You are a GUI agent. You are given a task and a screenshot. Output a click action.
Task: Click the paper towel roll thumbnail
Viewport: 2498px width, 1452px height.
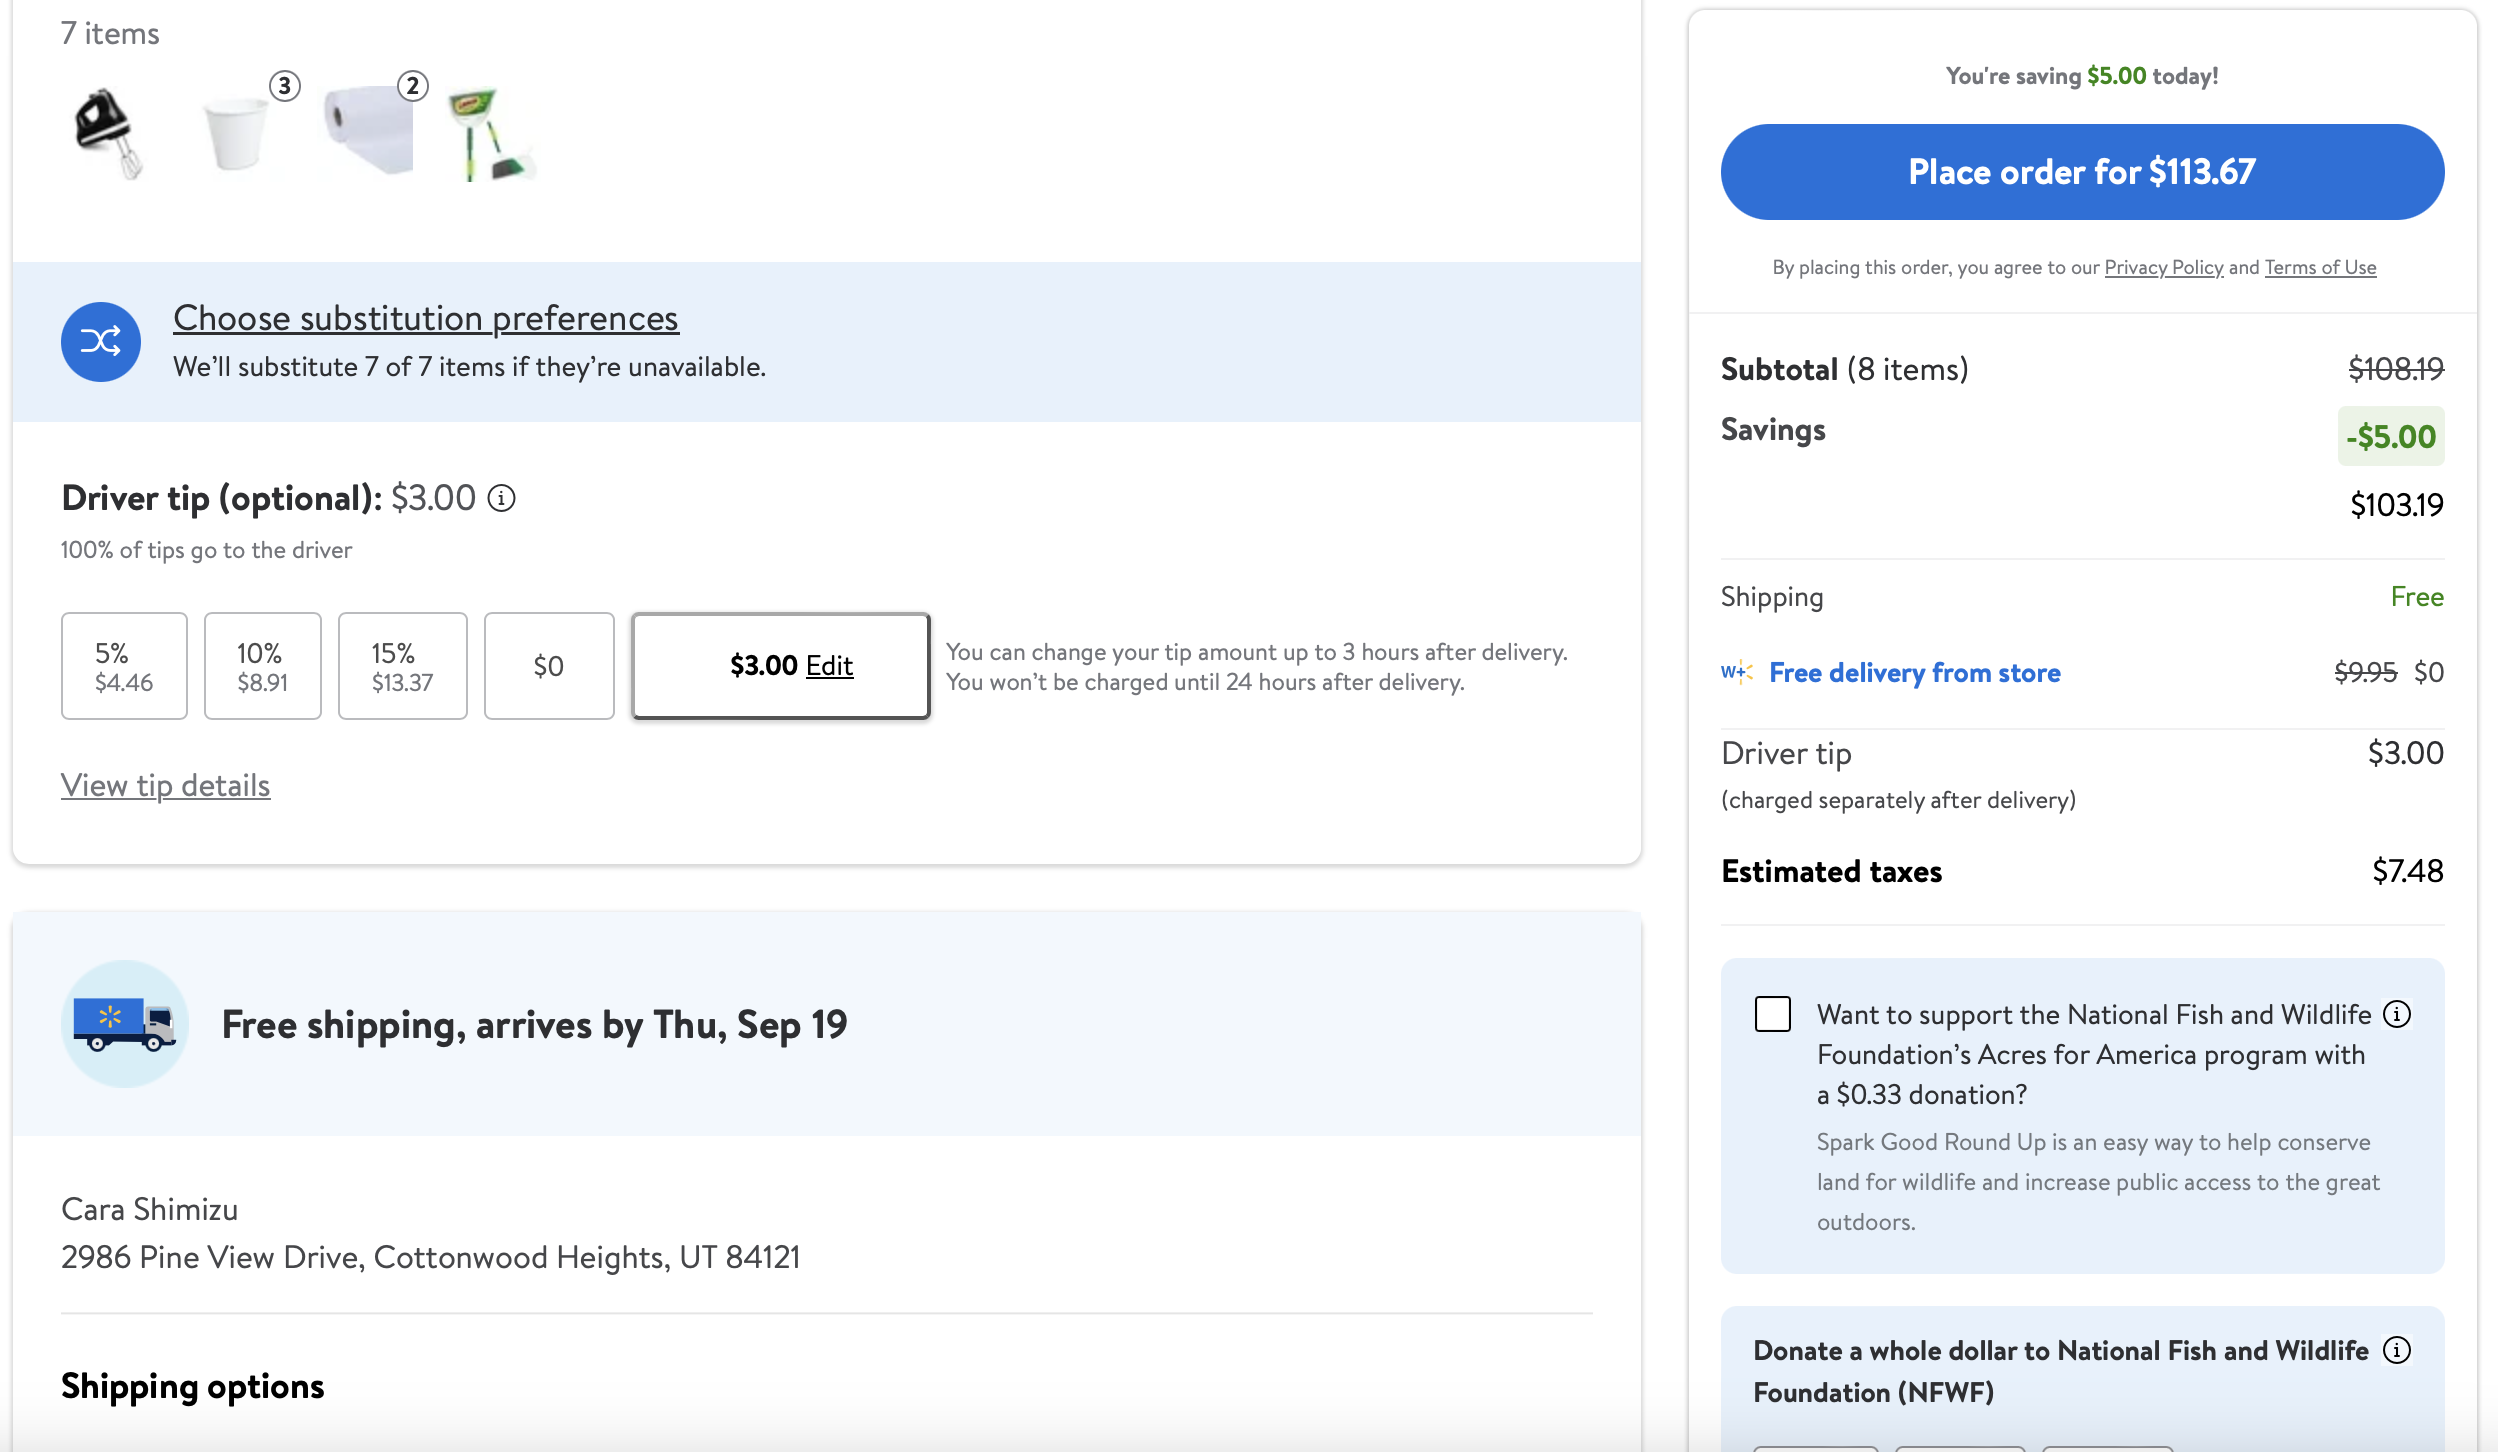(369, 131)
